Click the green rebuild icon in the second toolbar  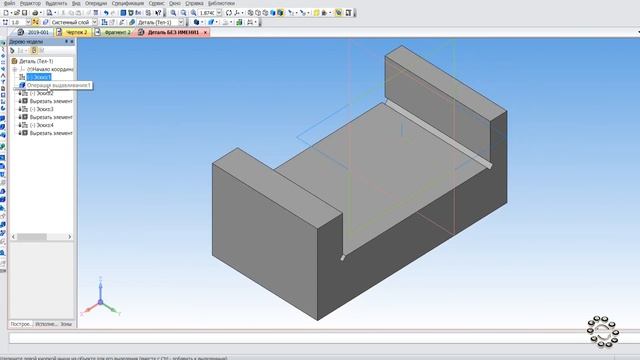pos(239,22)
